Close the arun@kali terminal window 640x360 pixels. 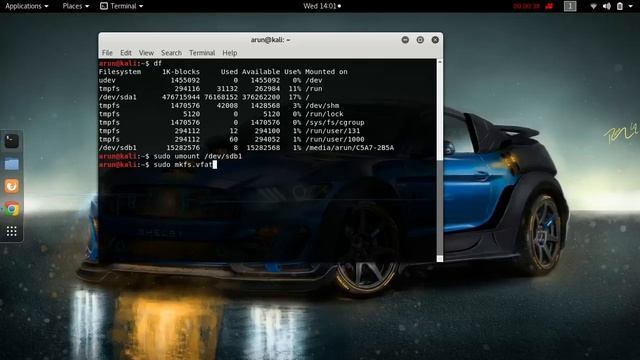pyautogui.click(x=435, y=40)
